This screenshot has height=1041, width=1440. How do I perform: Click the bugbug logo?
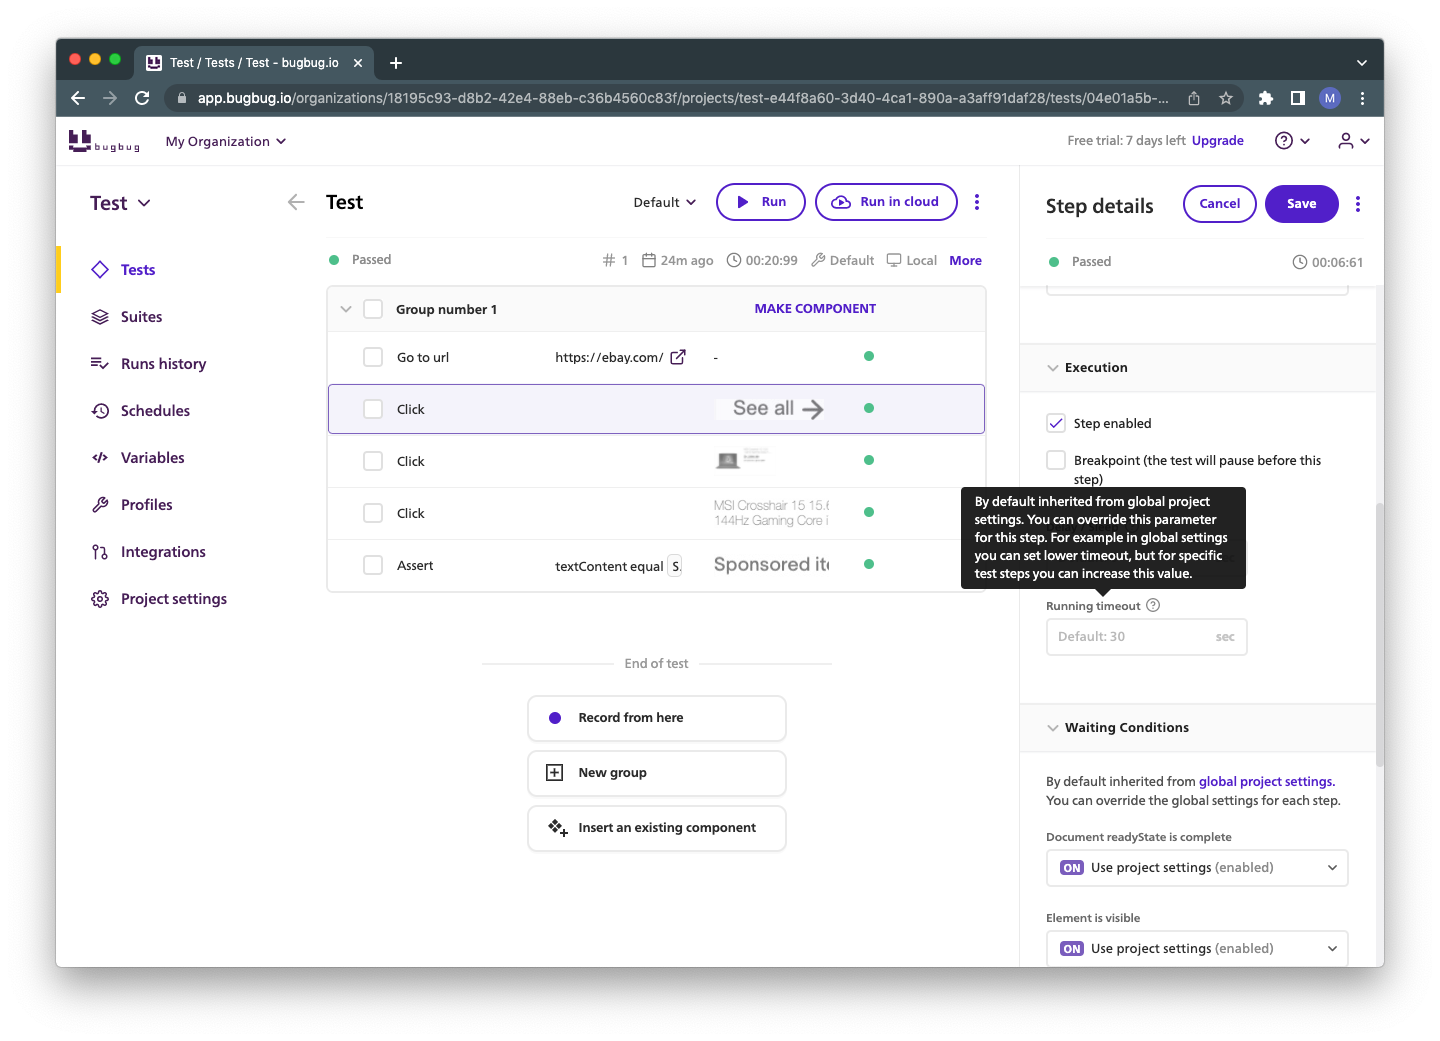pyautogui.click(x=104, y=141)
